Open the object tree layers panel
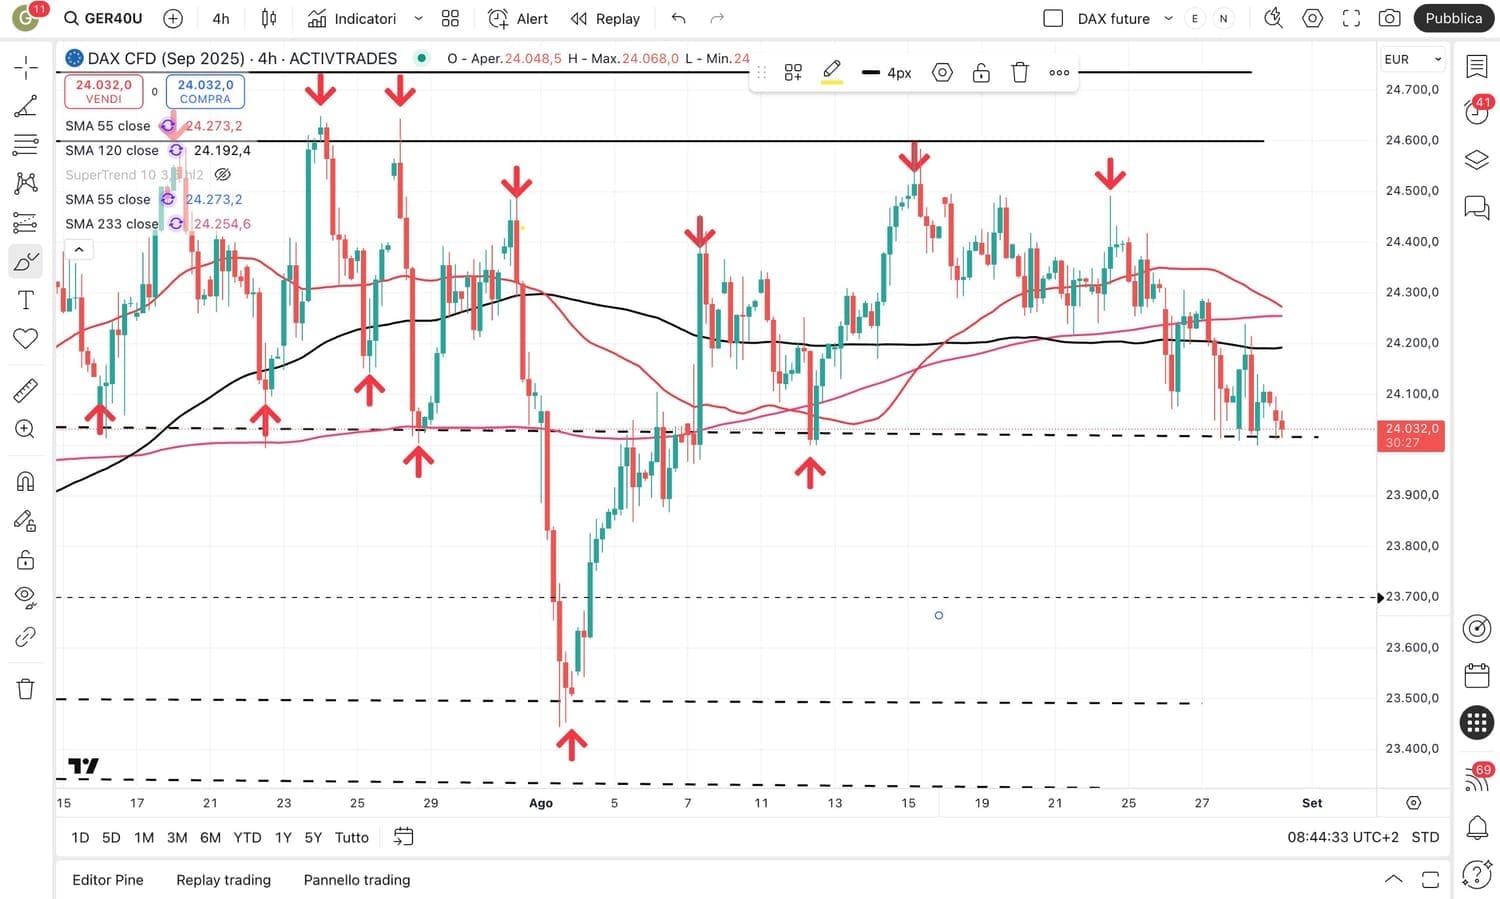The height and width of the screenshot is (899, 1500). point(1477,159)
